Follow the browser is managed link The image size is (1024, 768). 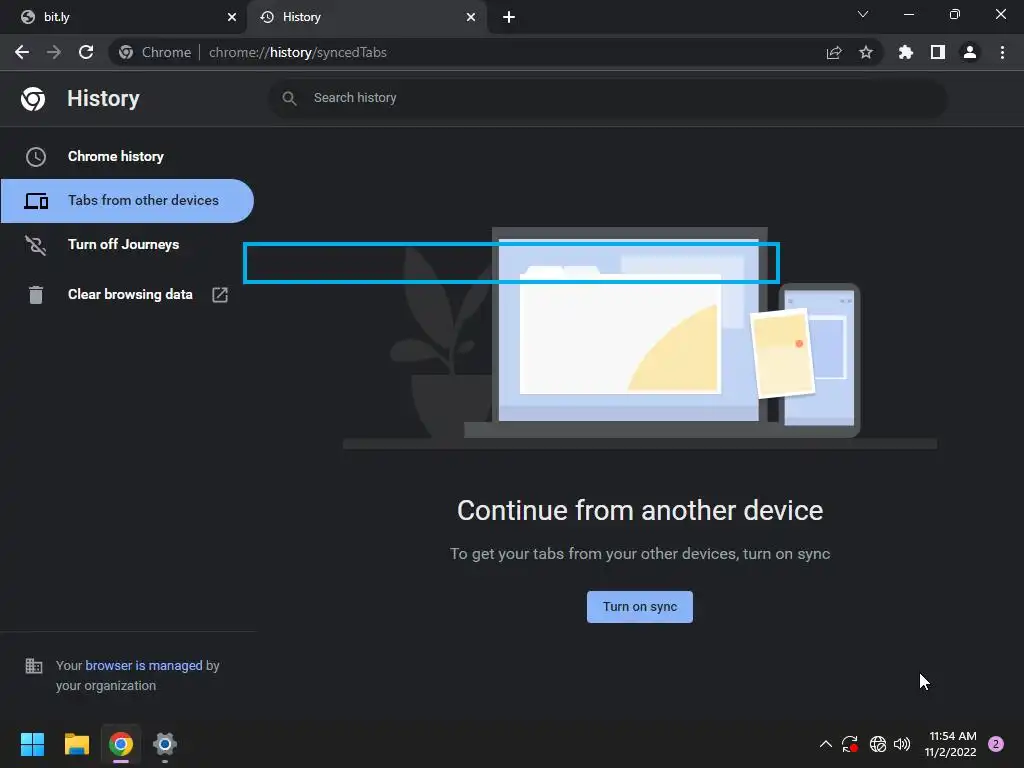(x=144, y=665)
